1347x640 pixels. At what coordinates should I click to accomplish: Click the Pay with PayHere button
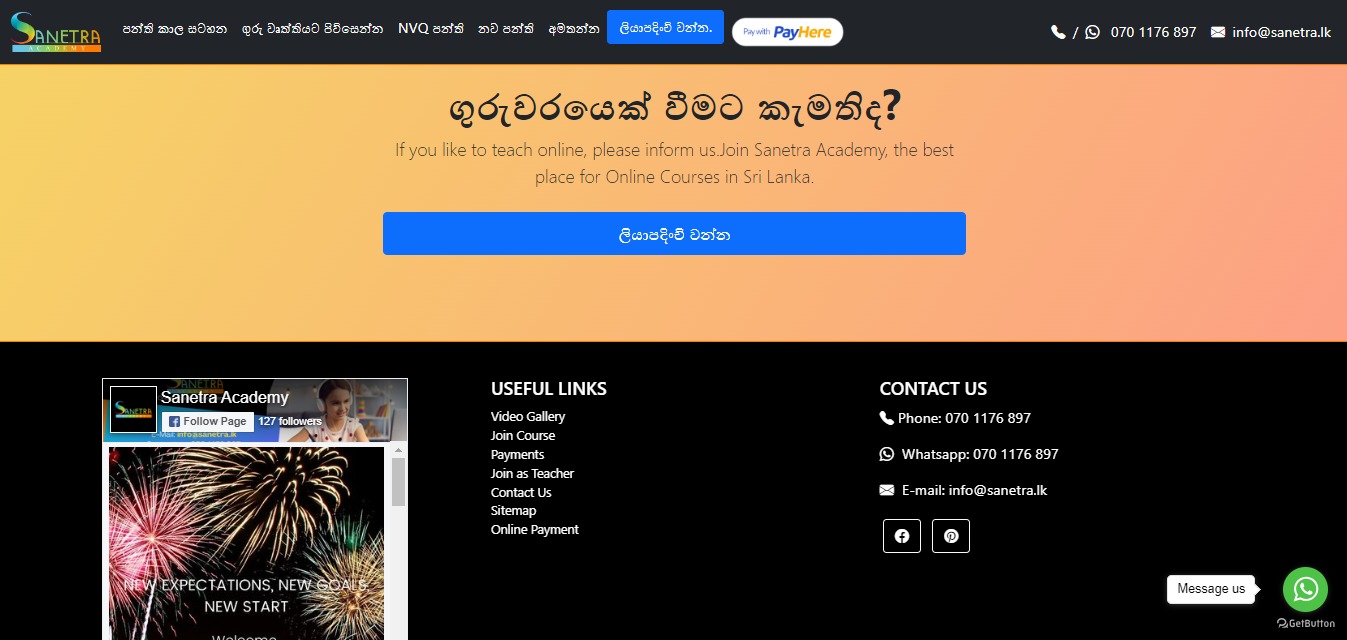pos(787,32)
